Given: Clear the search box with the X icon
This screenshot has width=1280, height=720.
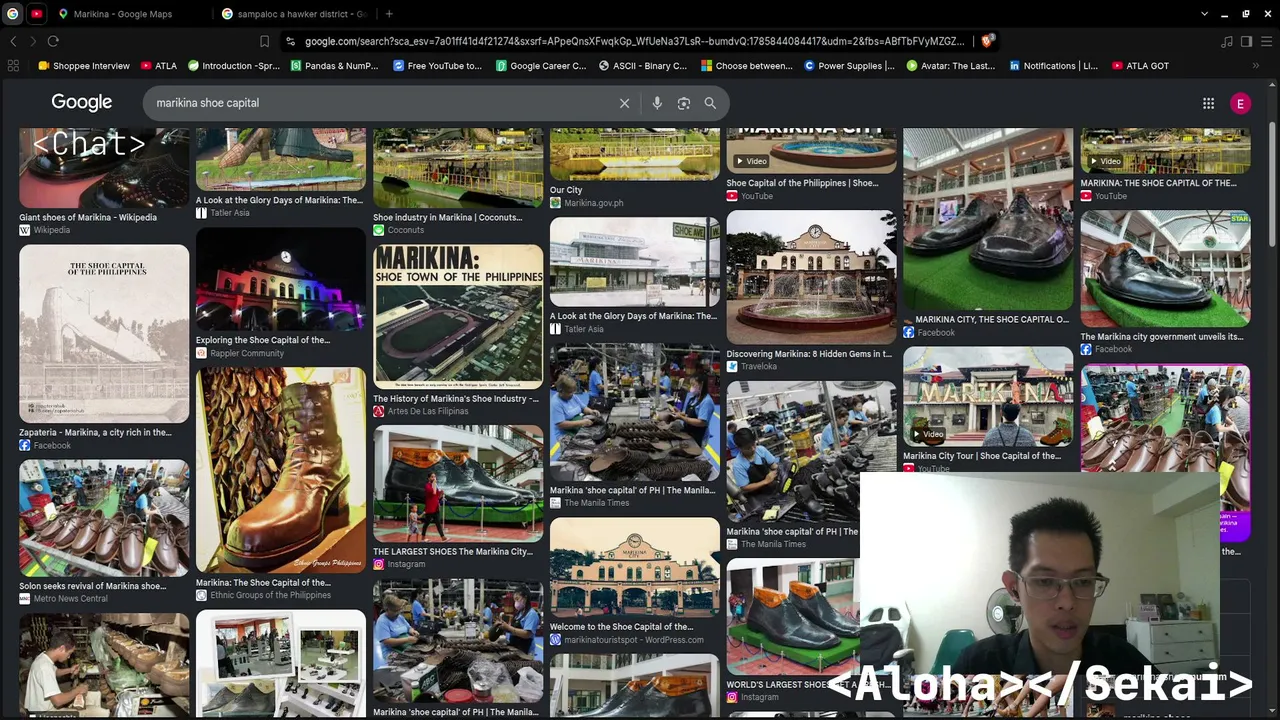Looking at the screenshot, I should point(624,103).
